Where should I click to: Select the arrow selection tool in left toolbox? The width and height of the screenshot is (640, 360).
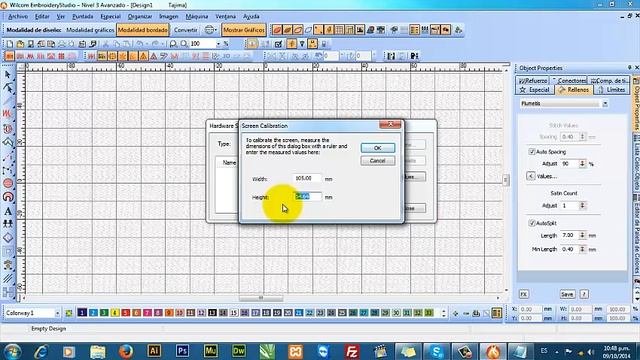tap(8, 75)
